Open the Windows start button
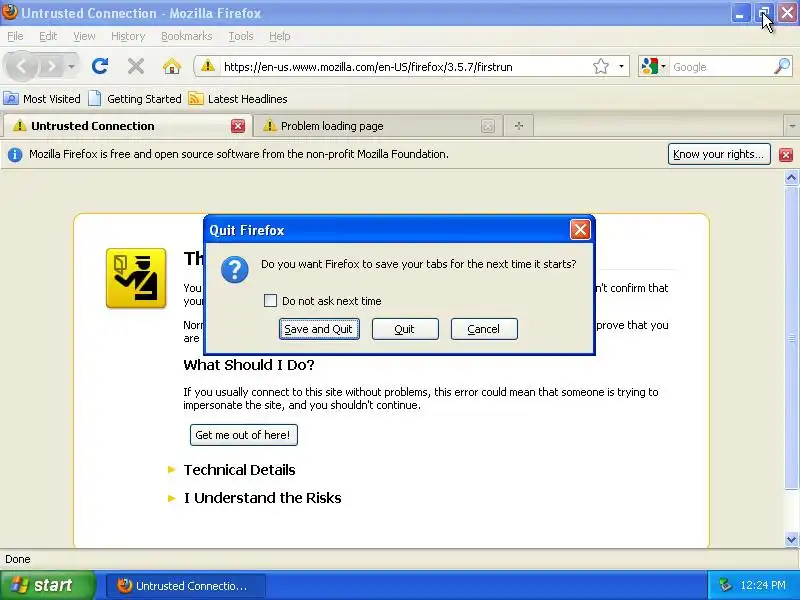800x600 pixels. click(47, 585)
